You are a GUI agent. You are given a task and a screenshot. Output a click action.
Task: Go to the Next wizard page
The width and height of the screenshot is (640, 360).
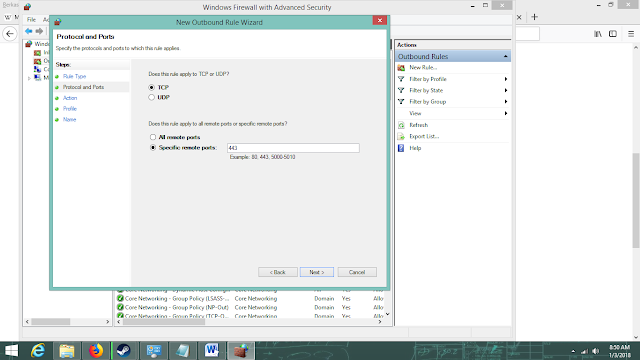317,272
